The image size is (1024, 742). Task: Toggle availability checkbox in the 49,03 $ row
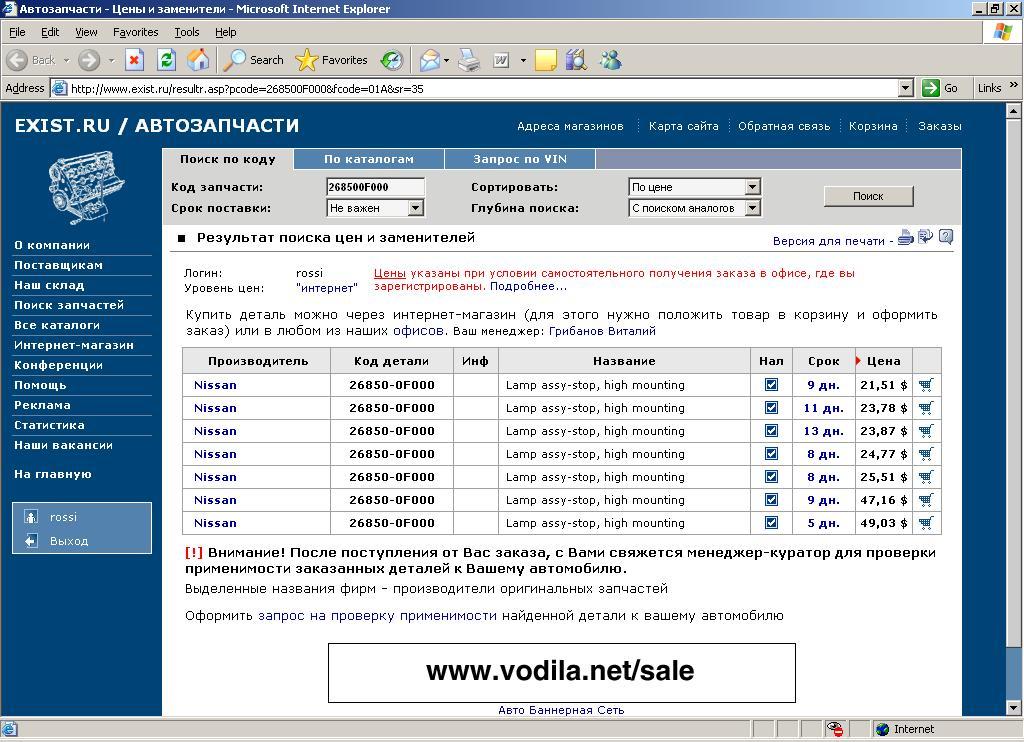pyautogui.click(x=771, y=523)
